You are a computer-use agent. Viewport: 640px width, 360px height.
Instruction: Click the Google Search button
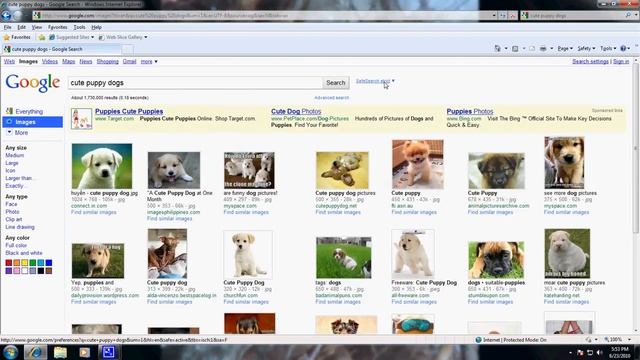click(336, 83)
